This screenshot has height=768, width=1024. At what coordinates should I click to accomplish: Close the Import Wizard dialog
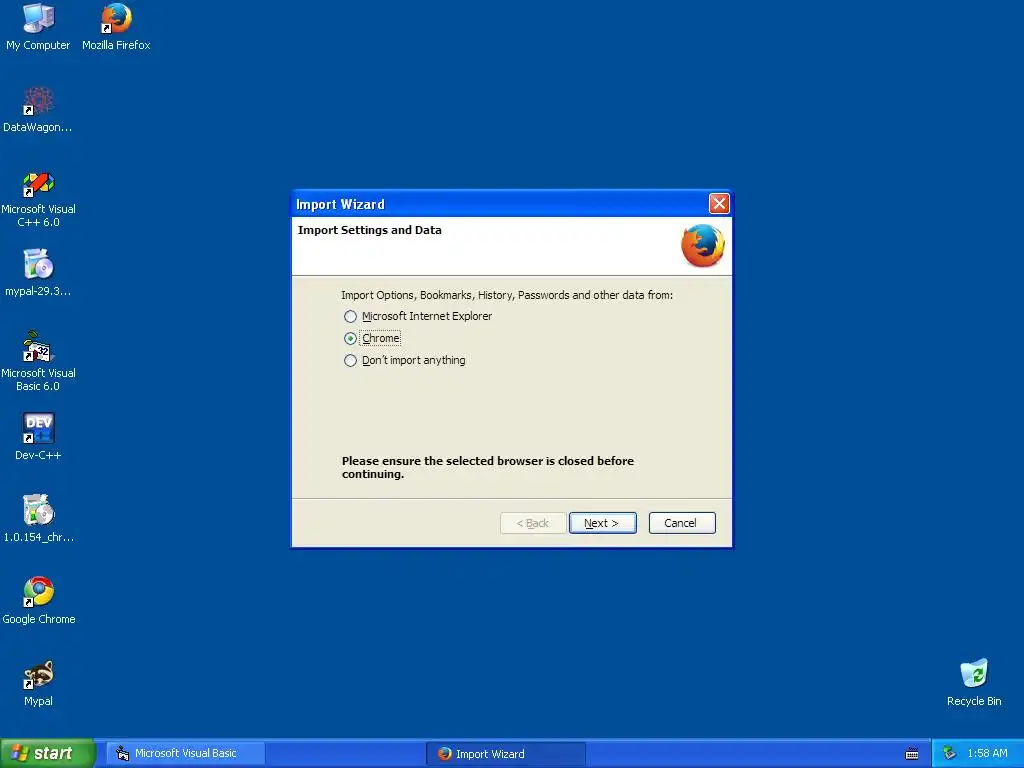[x=719, y=204]
